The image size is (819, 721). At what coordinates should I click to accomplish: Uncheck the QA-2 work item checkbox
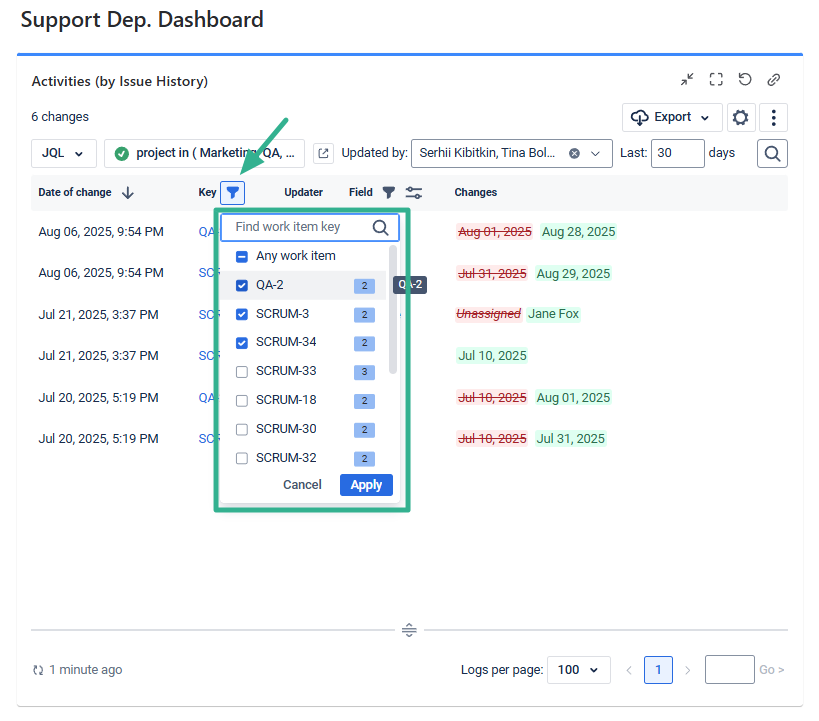242,285
